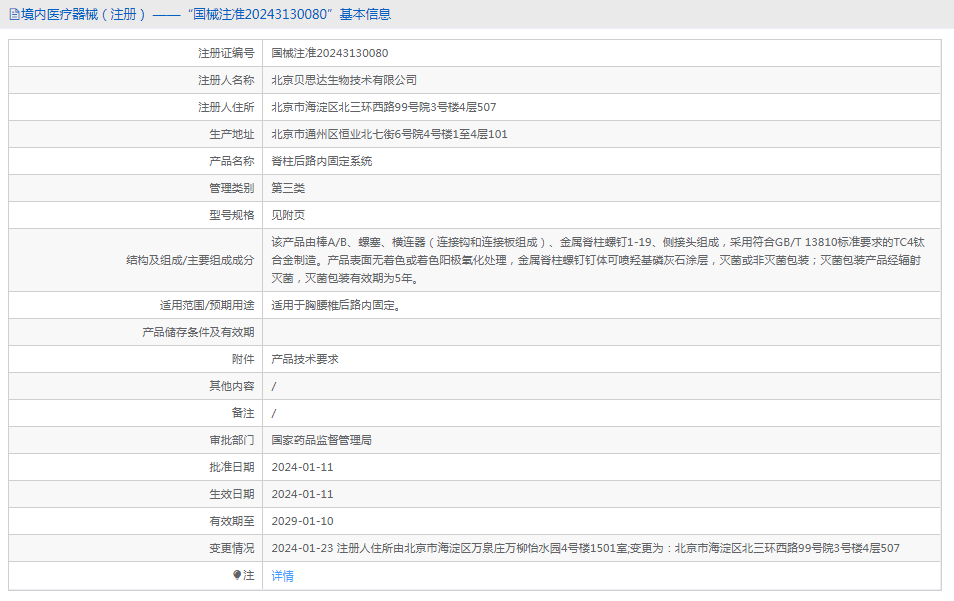
Task: Select the 见附页 value in 型号规格 row
Action: pos(288,215)
